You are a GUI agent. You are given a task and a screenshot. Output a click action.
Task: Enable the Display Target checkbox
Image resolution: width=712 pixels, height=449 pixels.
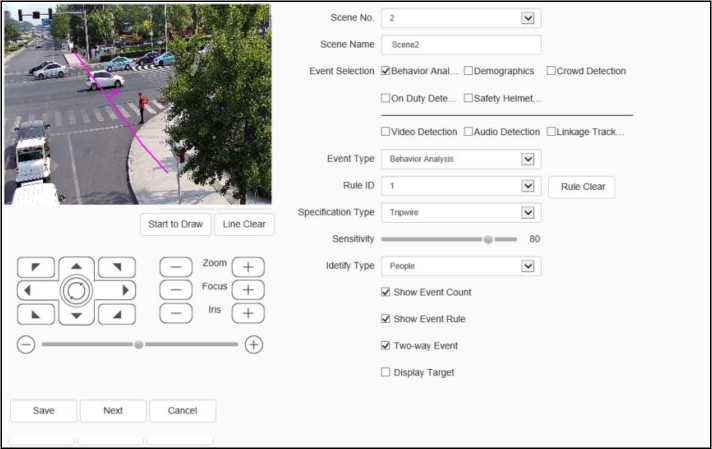click(386, 372)
